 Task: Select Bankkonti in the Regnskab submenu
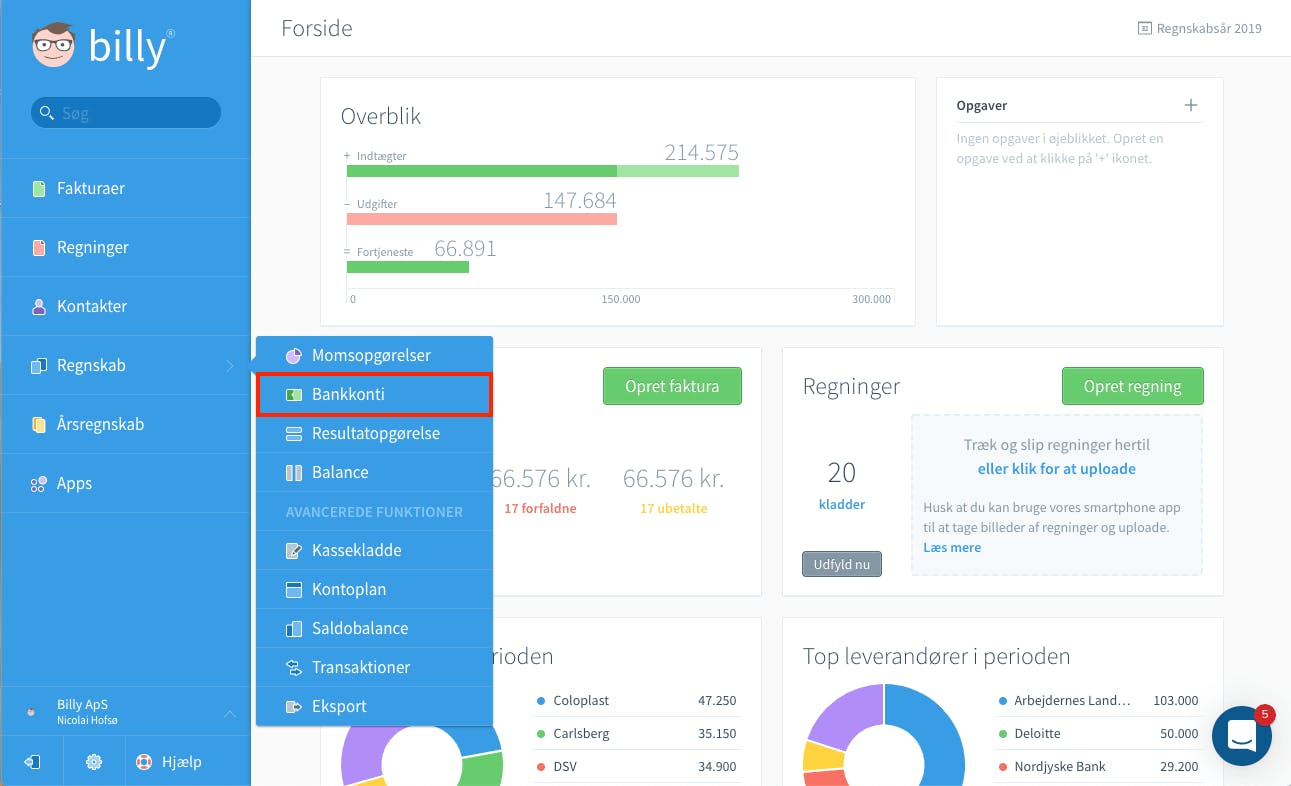(x=374, y=394)
